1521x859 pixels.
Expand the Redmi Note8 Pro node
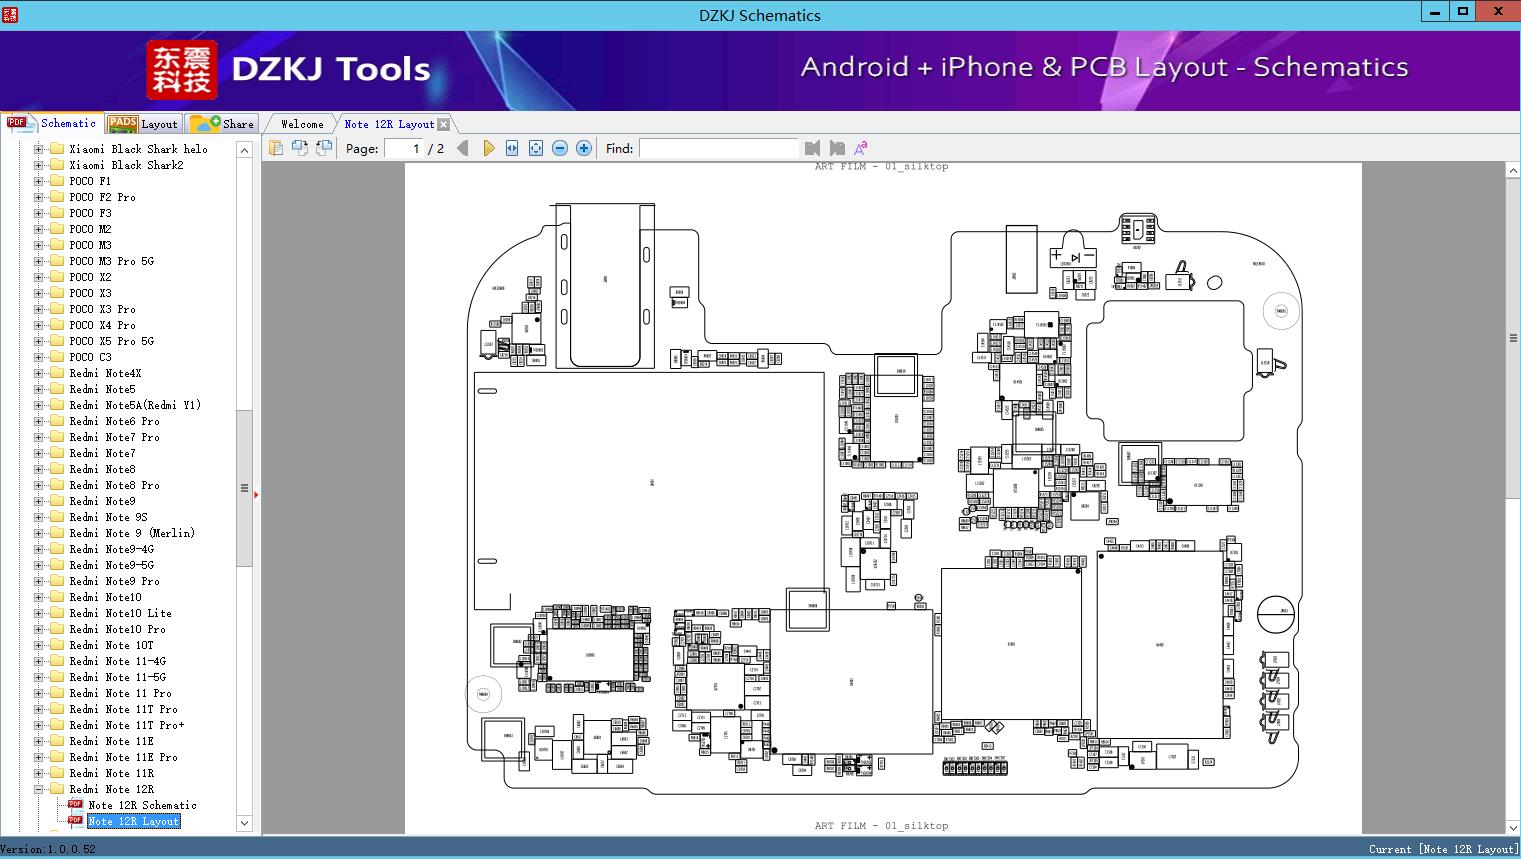click(x=38, y=485)
